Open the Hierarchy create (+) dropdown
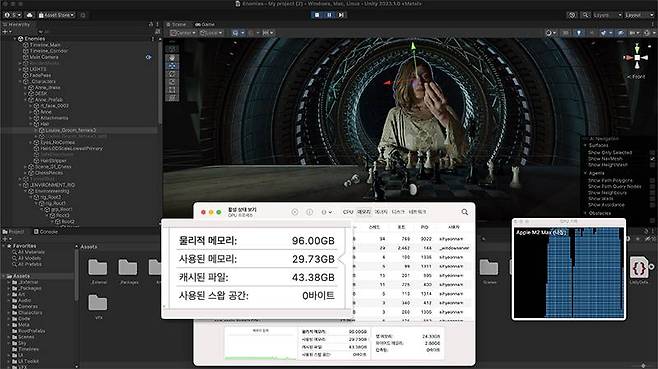Image resolution: width=658 pixels, height=369 pixels. pos(6,31)
